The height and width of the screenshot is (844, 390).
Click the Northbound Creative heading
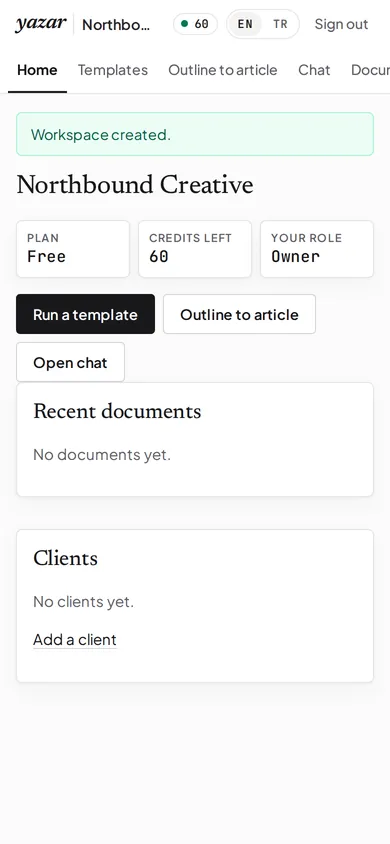pos(135,185)
